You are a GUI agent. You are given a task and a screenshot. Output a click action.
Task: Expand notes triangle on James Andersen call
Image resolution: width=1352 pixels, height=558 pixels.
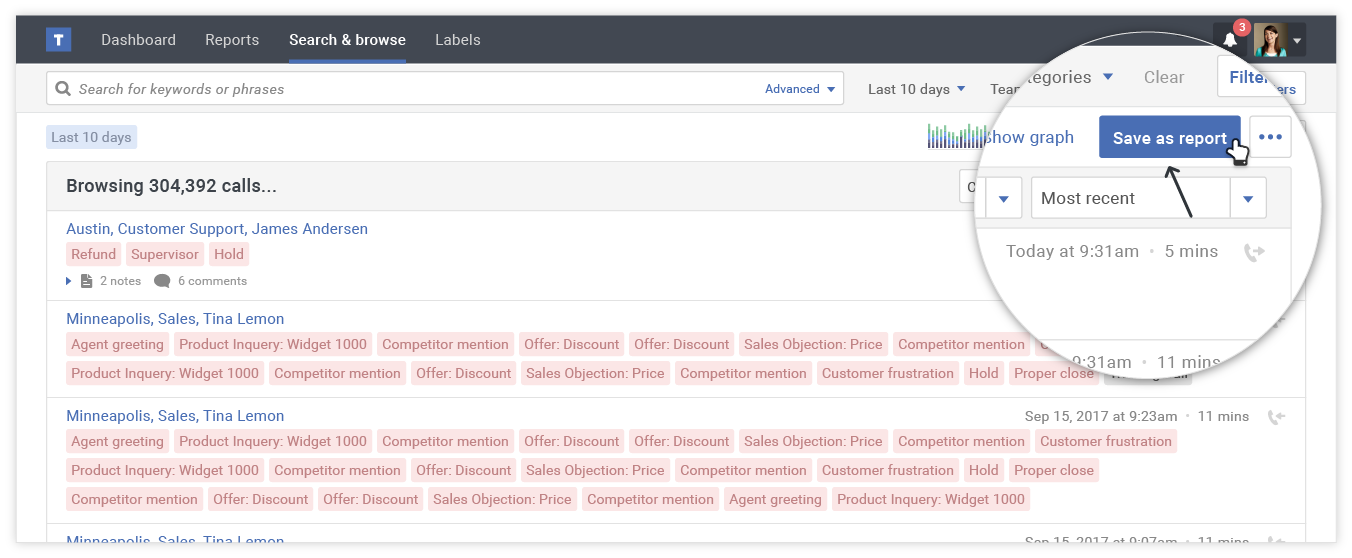(69, 281)
